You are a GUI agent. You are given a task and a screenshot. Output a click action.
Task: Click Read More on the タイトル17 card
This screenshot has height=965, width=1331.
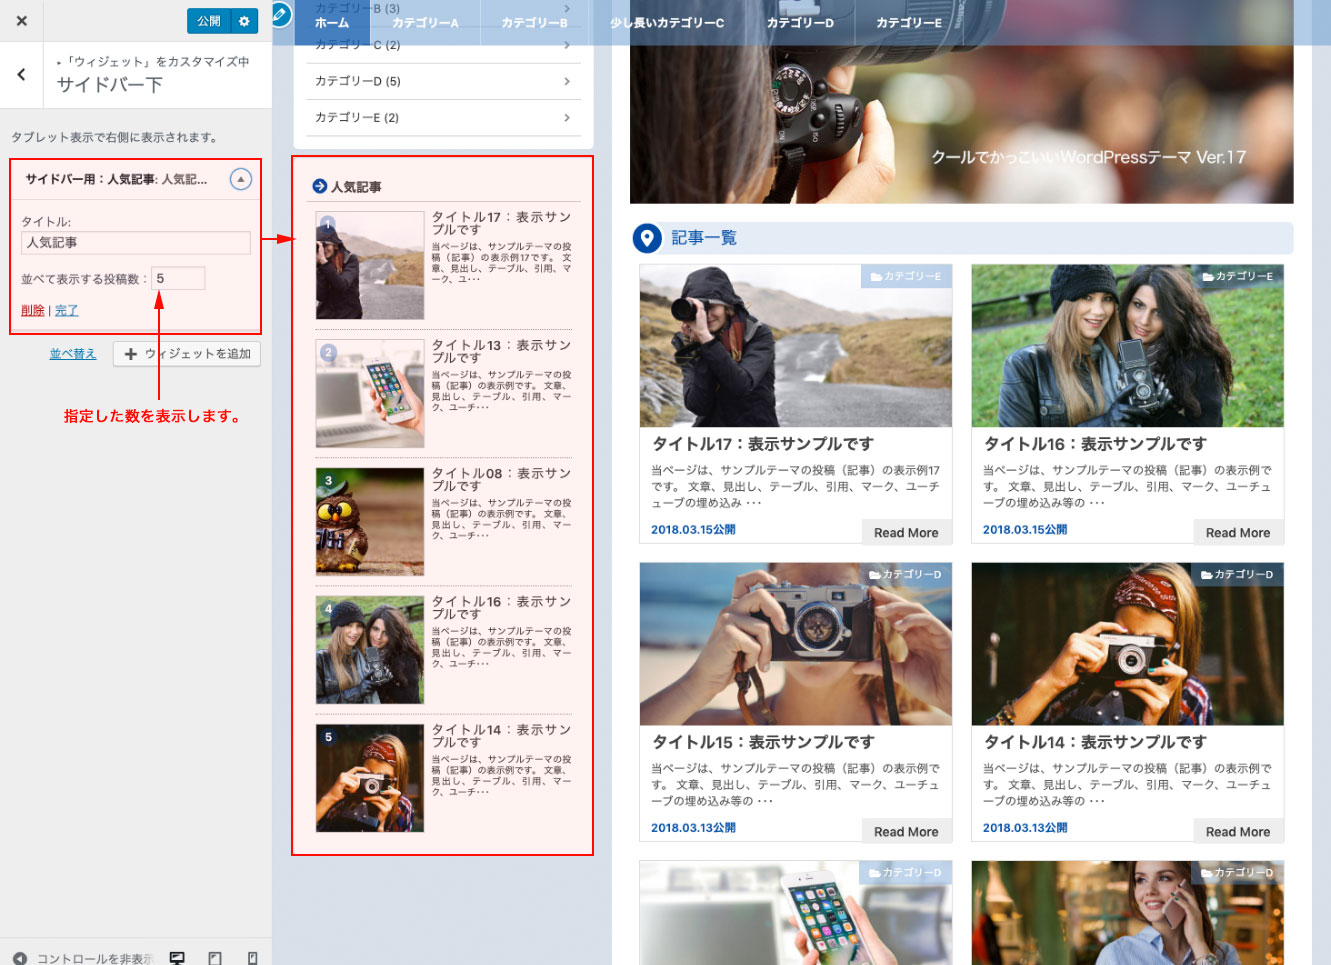pos(906,532)
